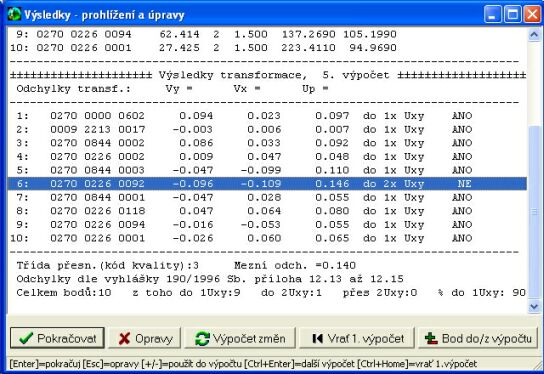Click the plus/minus icon on Bod do/z
Viewport: 544px width, 374px height.
click(x=431, y=339)
